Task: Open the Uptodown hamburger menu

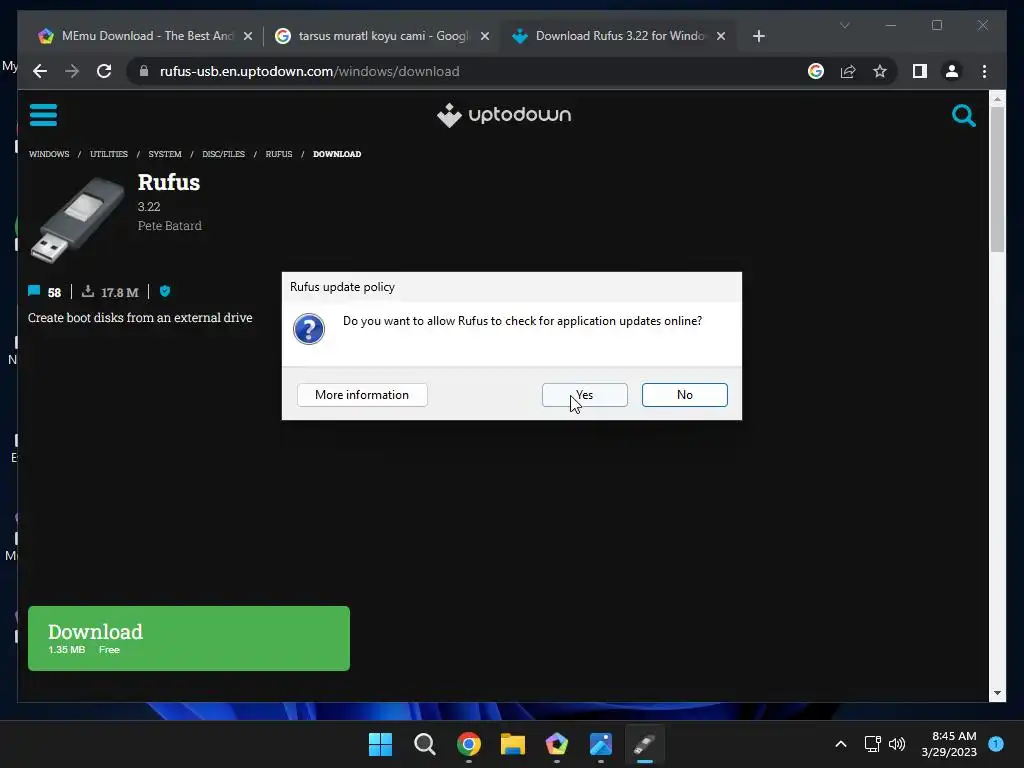Action: tap(43, 115)
